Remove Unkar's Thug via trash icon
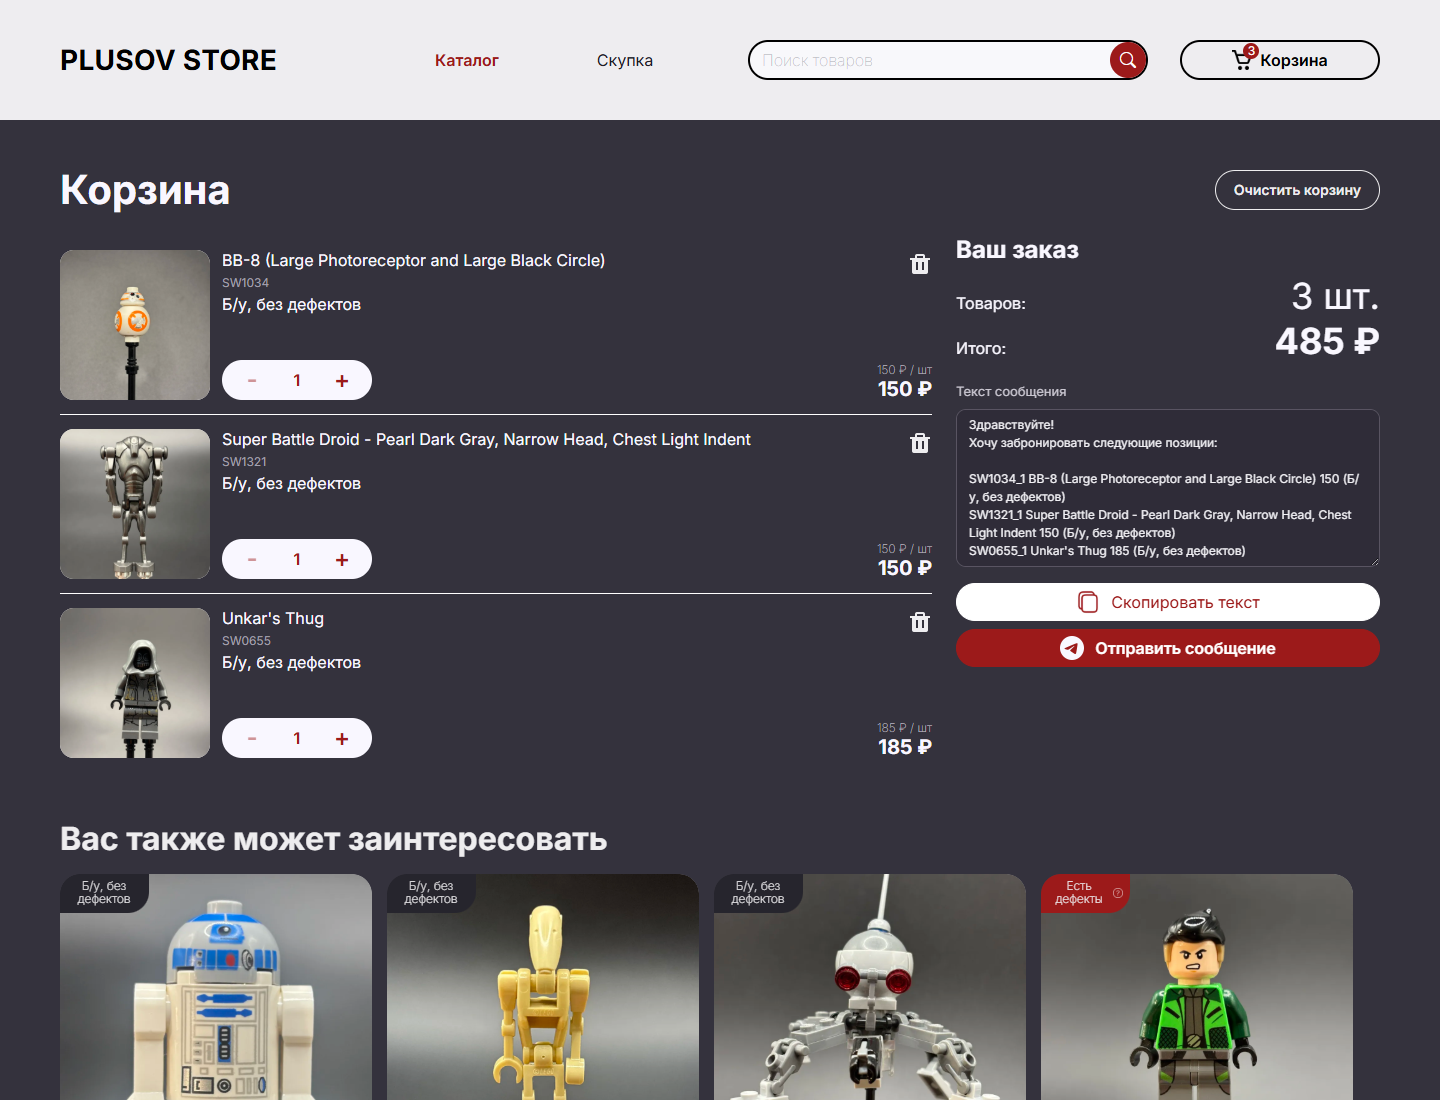Image resolution: width=1440 pixels, height=1100 pixels. [920, 622]
